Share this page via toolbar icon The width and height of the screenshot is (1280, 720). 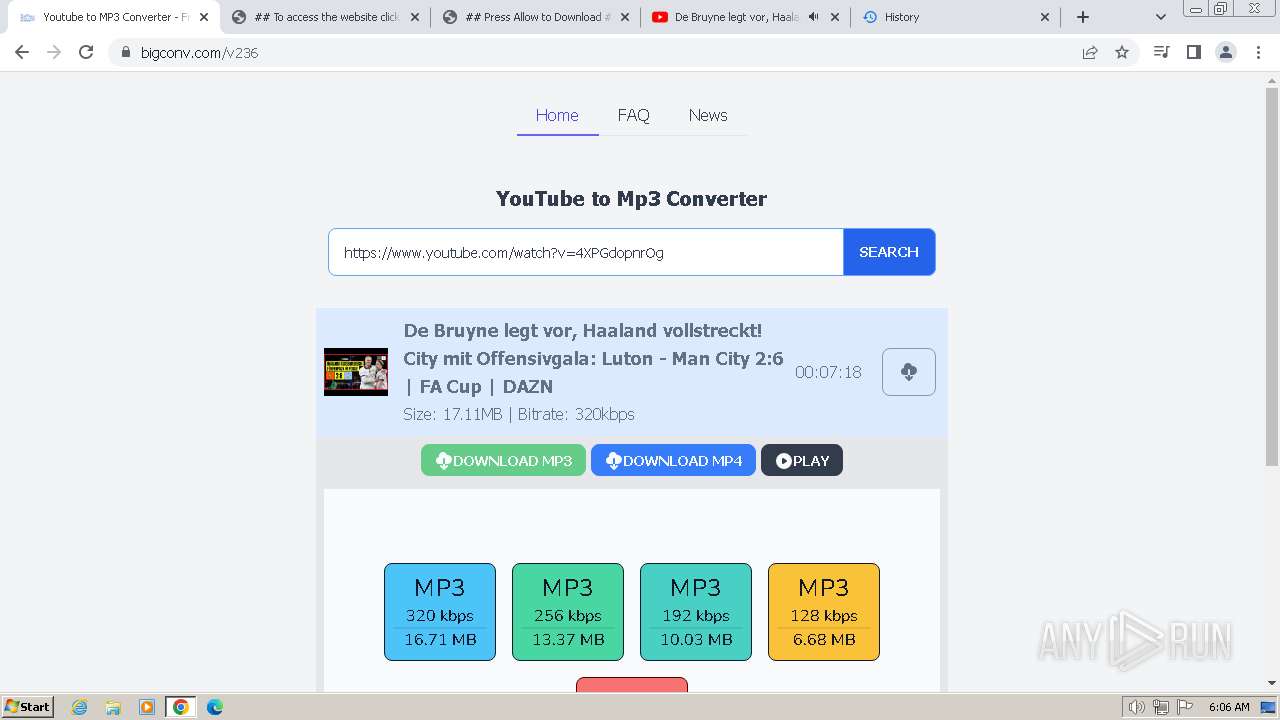[x=1090, y=52]
